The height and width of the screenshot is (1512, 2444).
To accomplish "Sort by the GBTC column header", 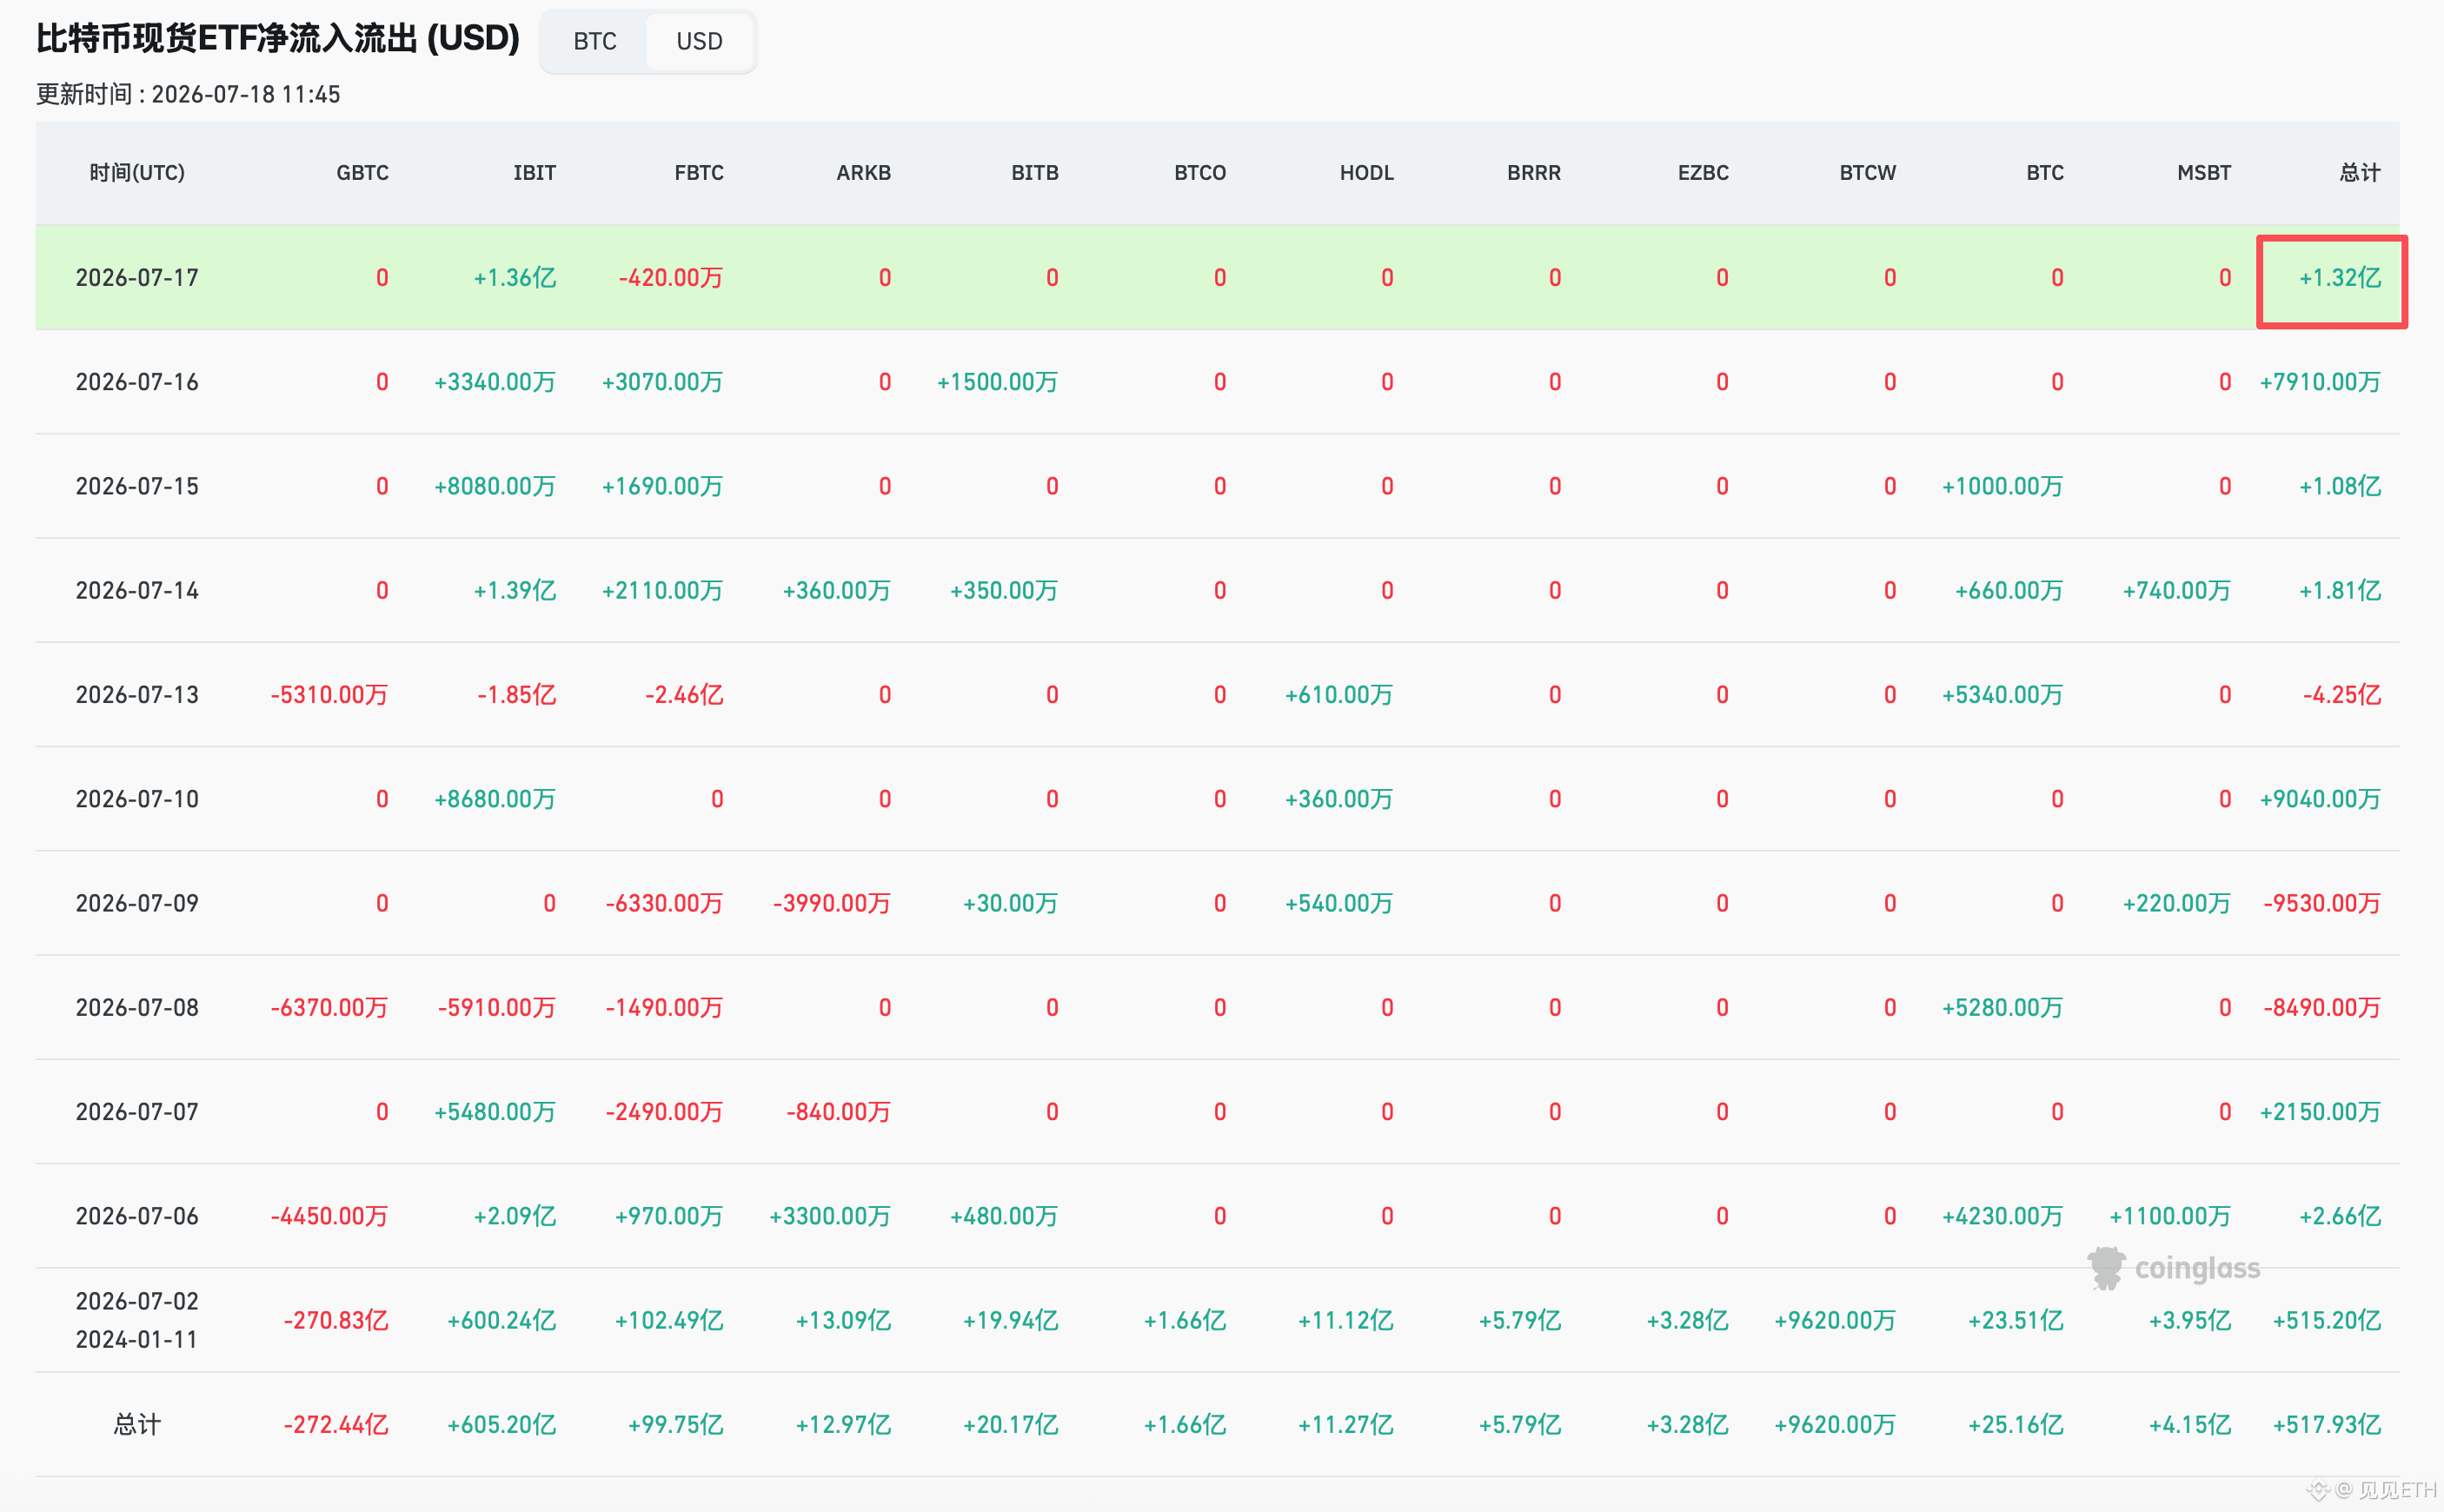I will pyautogui.click(x=362, y=173).
